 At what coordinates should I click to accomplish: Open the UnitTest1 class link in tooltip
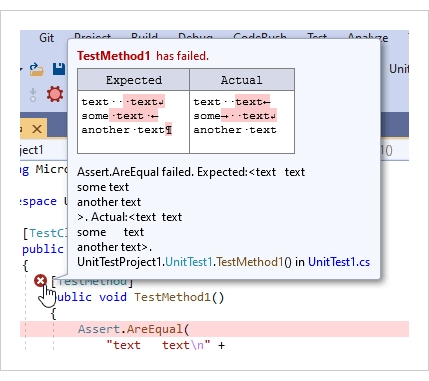[189, 262]
